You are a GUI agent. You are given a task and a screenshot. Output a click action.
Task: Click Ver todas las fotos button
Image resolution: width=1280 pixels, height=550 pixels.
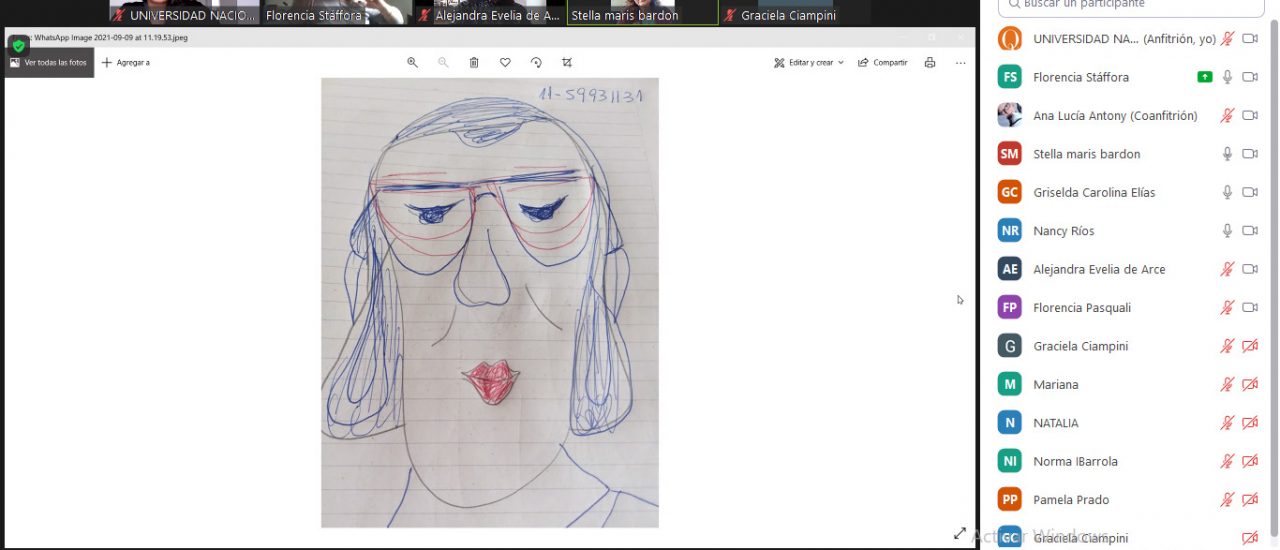click(48, 62)
